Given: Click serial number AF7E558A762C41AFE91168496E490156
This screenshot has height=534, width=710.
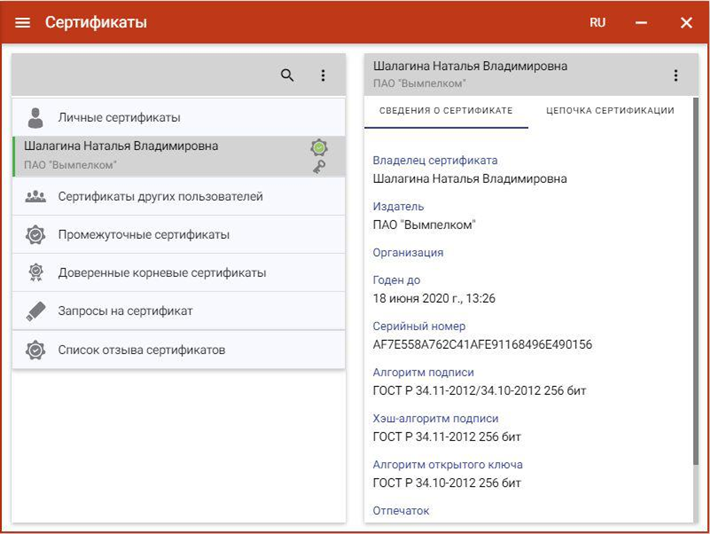Looking at the screenshot, I should click(x=482, y=345).
